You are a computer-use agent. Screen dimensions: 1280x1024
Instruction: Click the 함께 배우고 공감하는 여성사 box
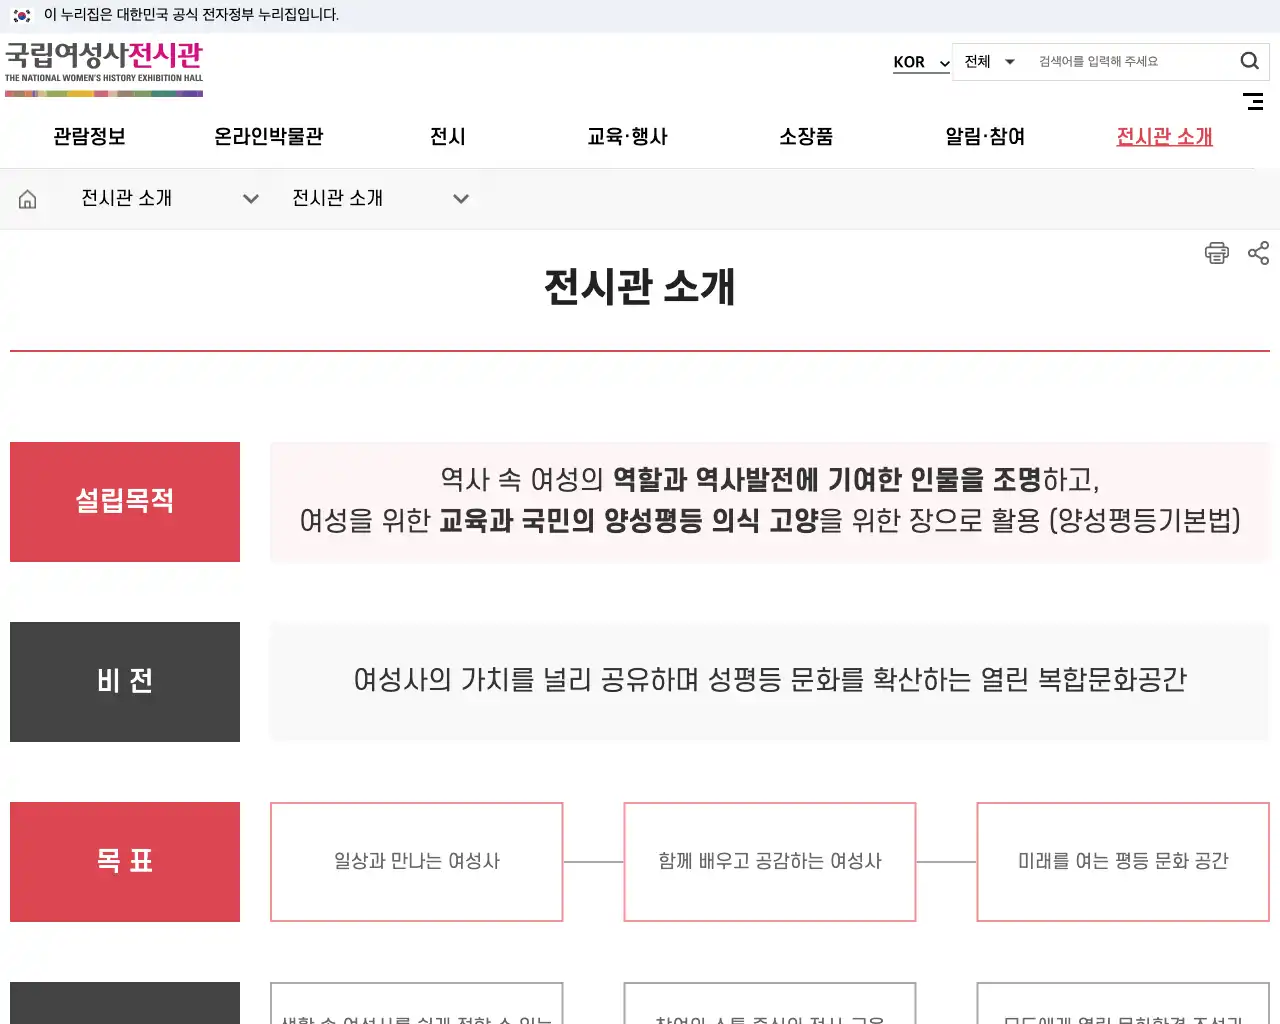770,862
